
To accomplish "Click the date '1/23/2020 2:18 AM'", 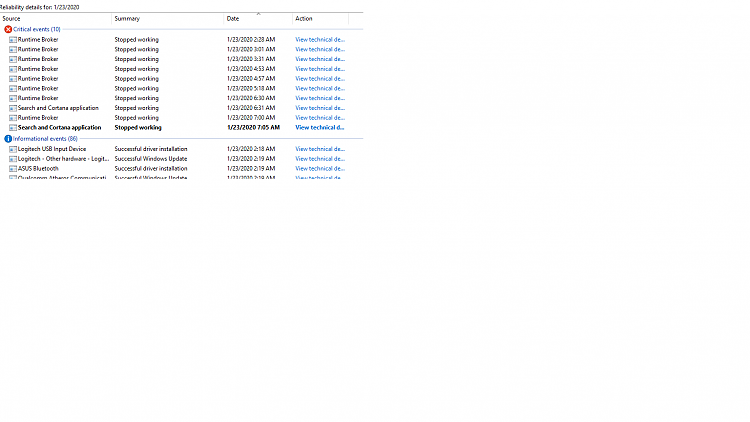I will [x=251, y=149].
